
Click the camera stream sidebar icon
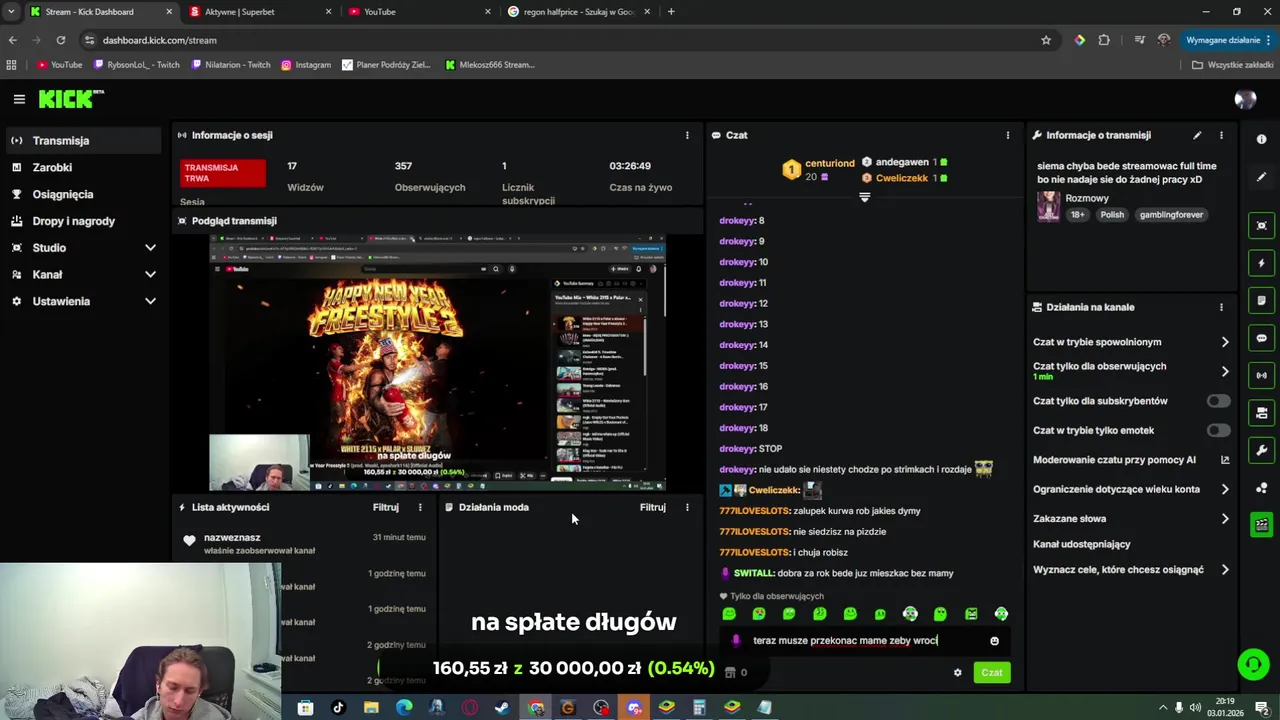(1261, 412)
